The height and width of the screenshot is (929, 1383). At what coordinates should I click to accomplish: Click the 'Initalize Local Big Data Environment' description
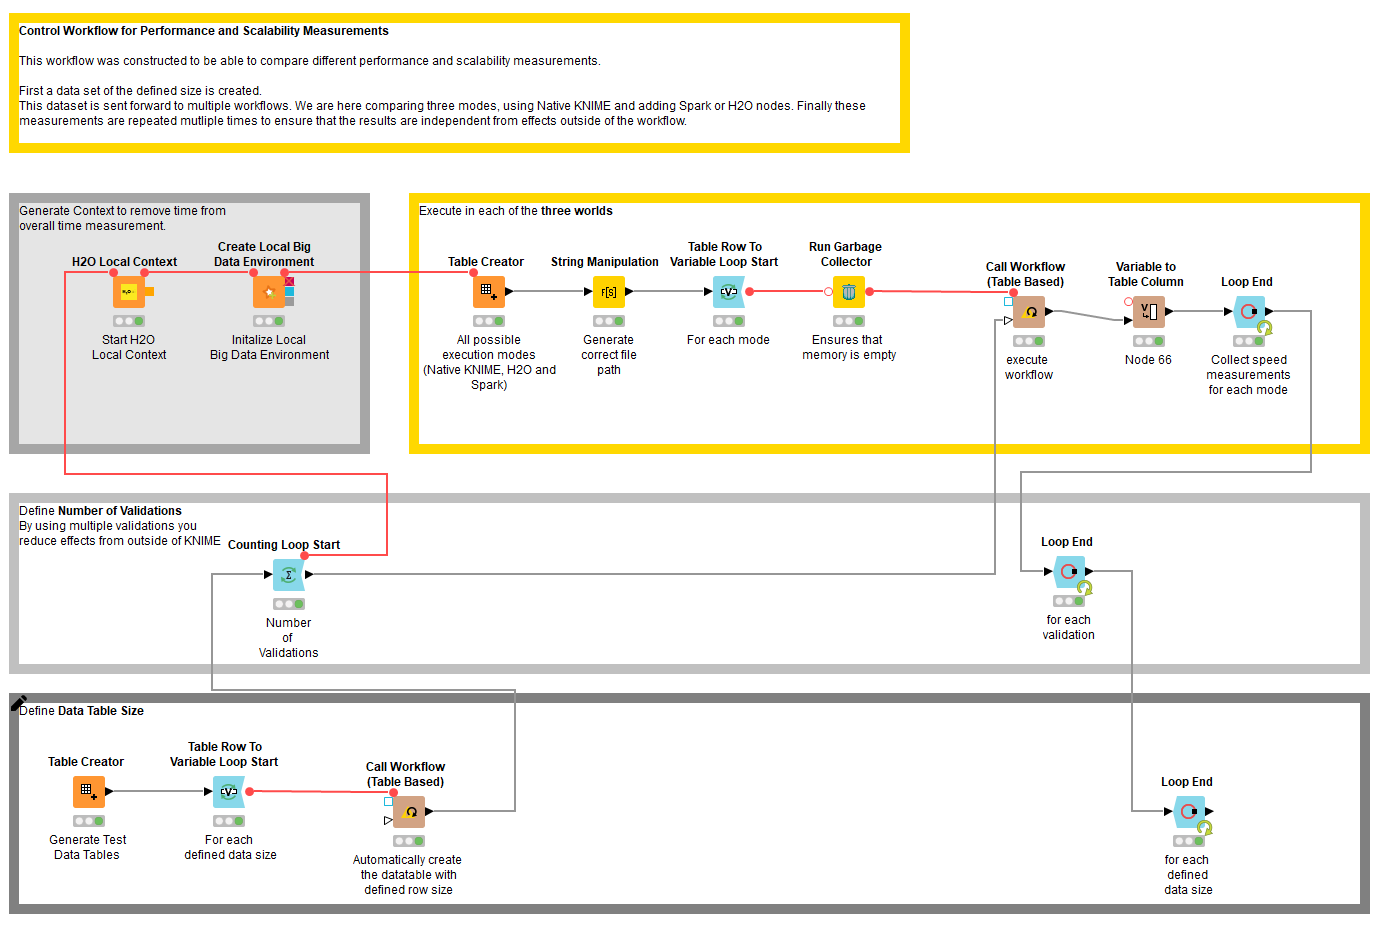coord(269,347)
